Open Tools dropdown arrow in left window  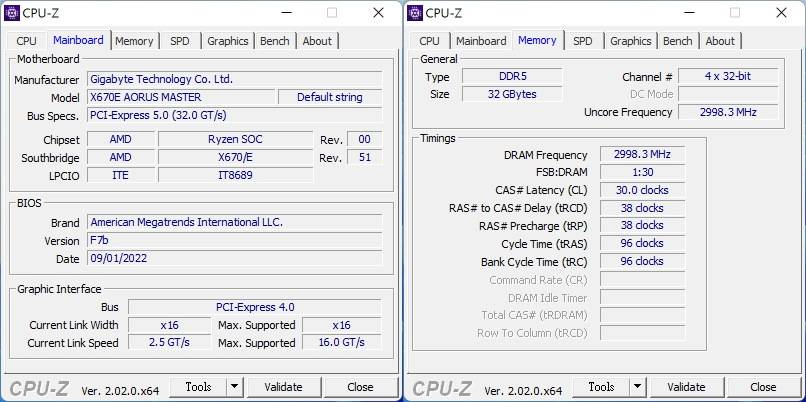pyautogui.click(x=233, y=387)
